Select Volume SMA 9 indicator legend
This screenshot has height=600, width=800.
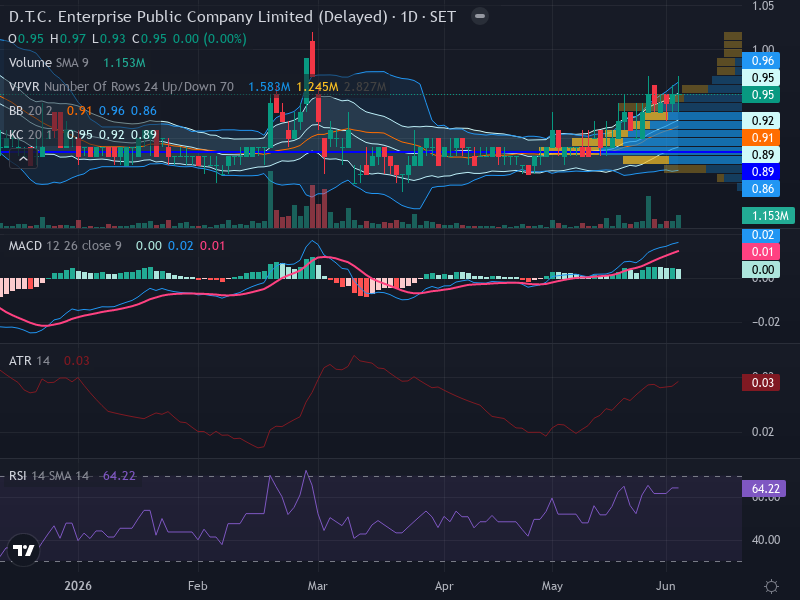click(x=48, y=63)
